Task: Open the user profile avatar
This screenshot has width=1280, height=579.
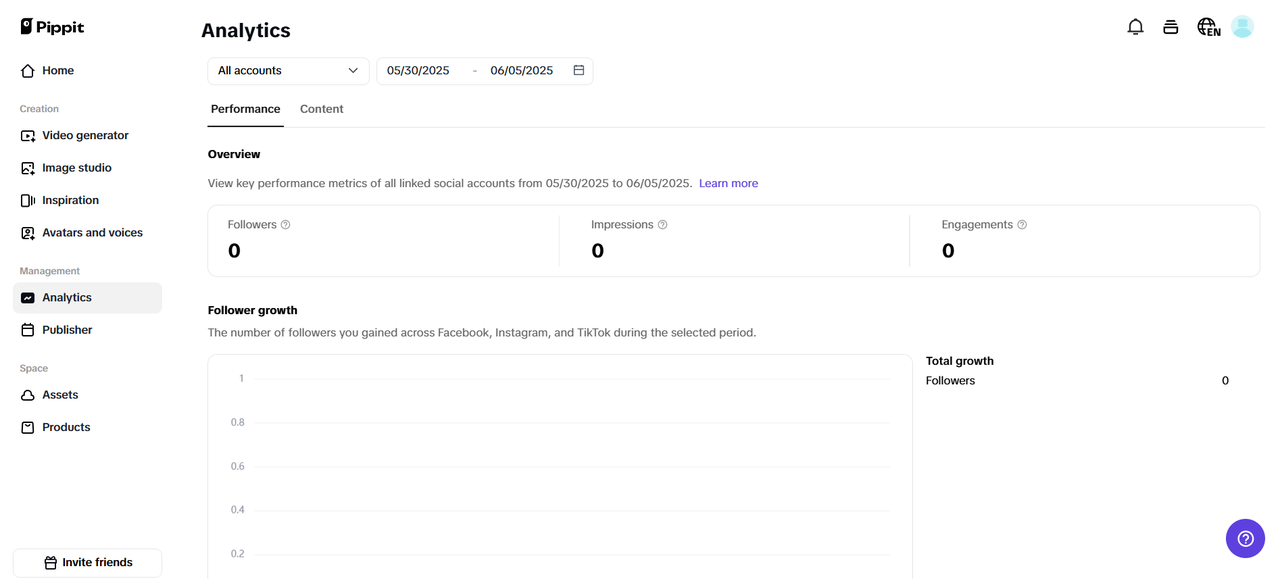Action: [1242, 27]
